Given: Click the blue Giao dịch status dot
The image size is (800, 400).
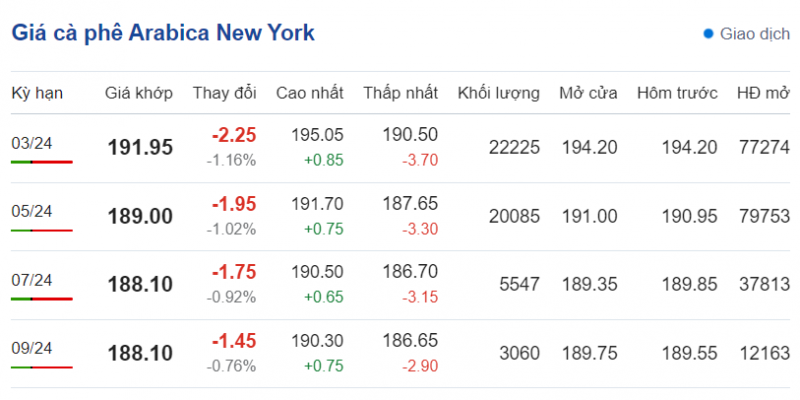Looking at the screenshot, I should pyautogui.click(x=709, y=34).
